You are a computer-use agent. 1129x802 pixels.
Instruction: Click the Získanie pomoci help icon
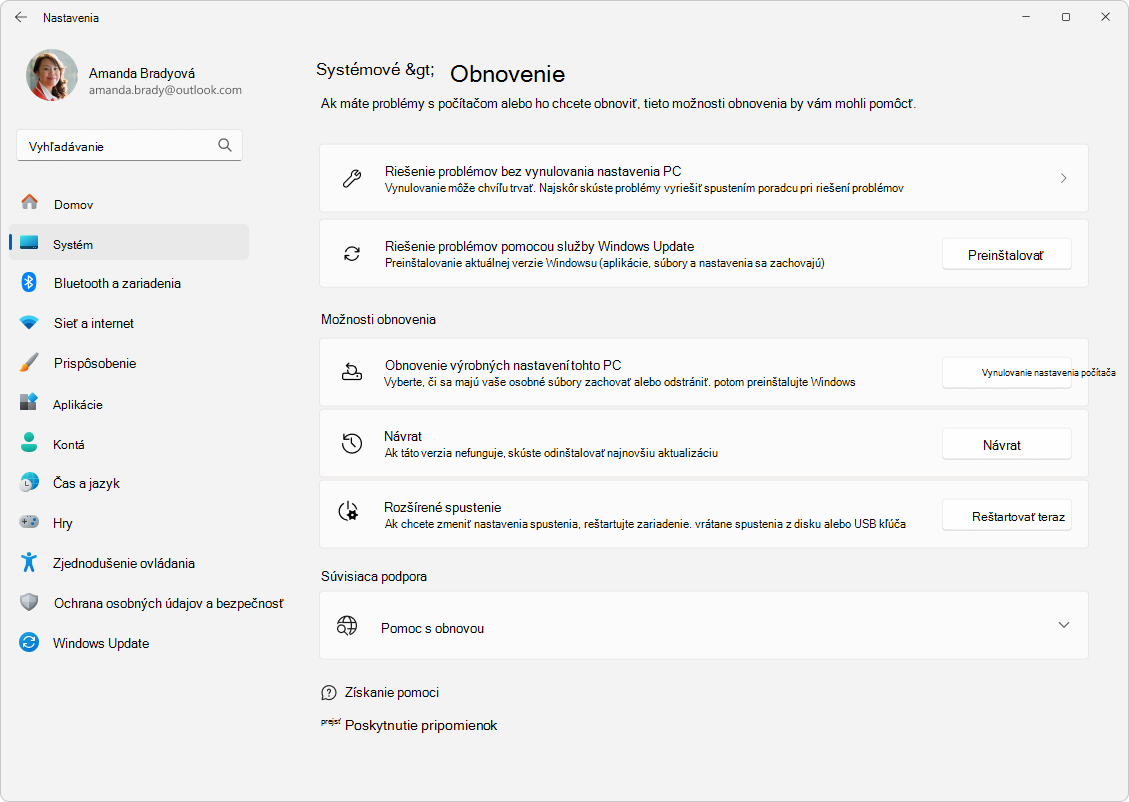pyautogui.click(x=329, y=693)
